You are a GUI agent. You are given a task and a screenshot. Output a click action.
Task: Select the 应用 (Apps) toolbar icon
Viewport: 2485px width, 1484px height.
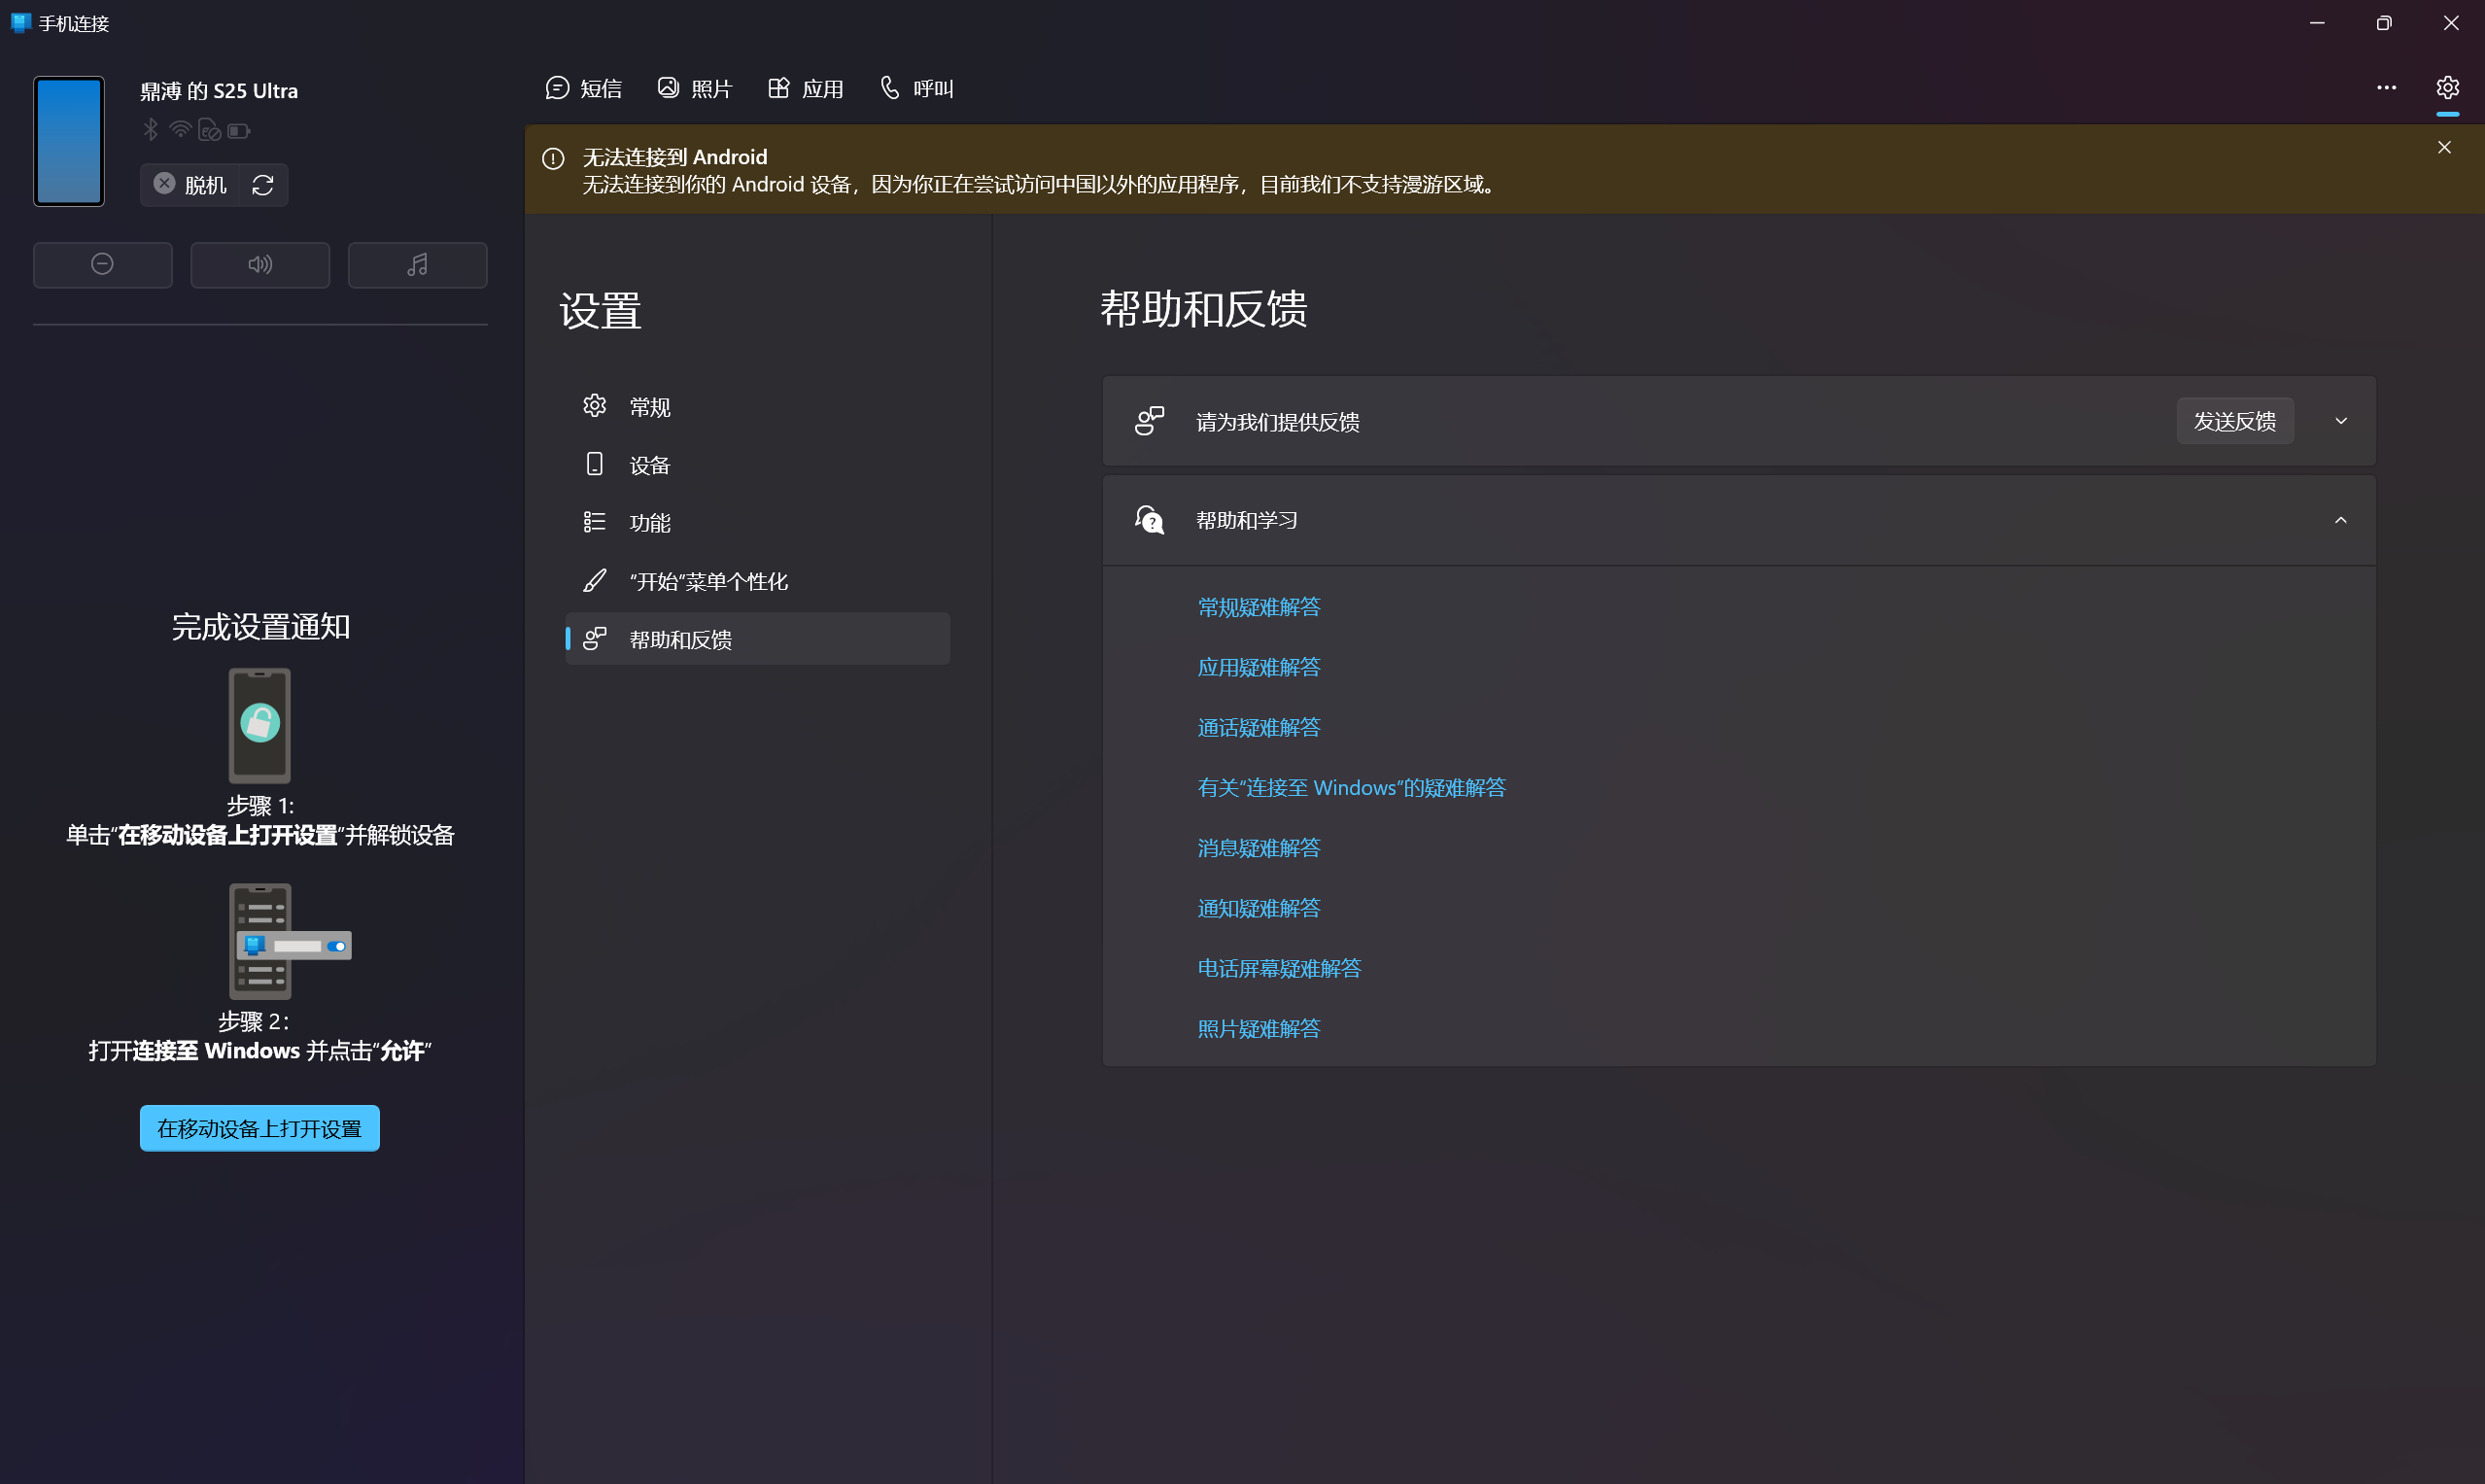pos(779,88)
